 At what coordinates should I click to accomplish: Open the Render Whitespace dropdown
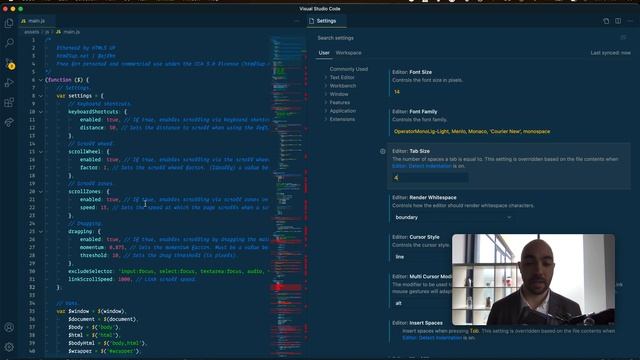[x=453, y=218]
